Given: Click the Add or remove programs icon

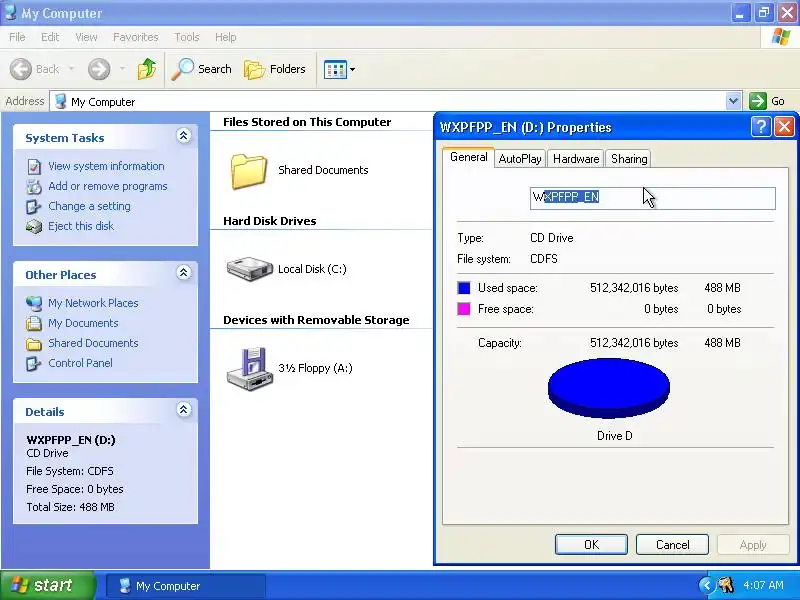Looking at the screenshot, I should click(34, 187).
